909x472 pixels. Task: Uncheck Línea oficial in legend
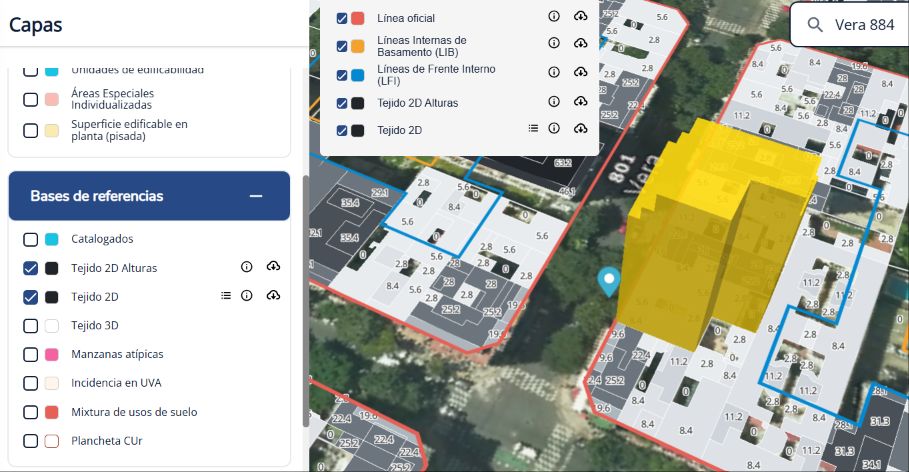[342, 18]
